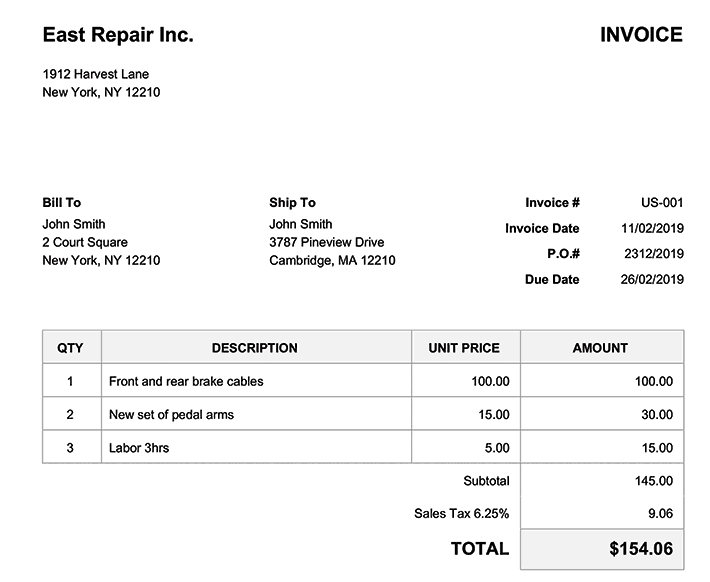
Task: Select the Labor 3hrs line item
Action: (x=139, y=448)
